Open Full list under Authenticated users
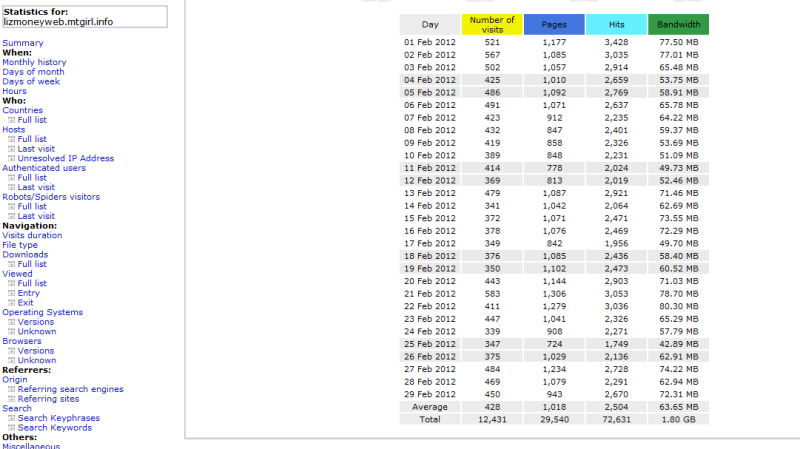 (x=32, y=178)
